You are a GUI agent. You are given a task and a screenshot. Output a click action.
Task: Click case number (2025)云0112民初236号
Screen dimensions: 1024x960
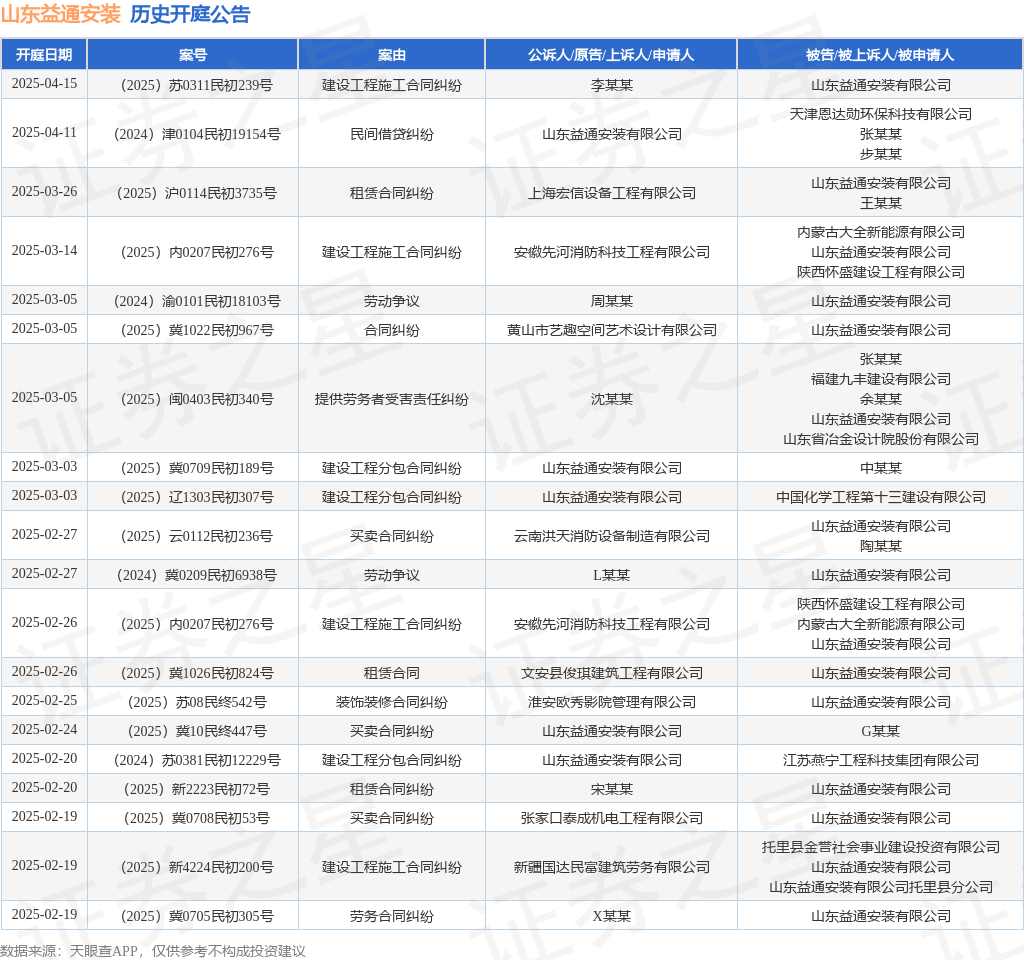pos(197,536)
